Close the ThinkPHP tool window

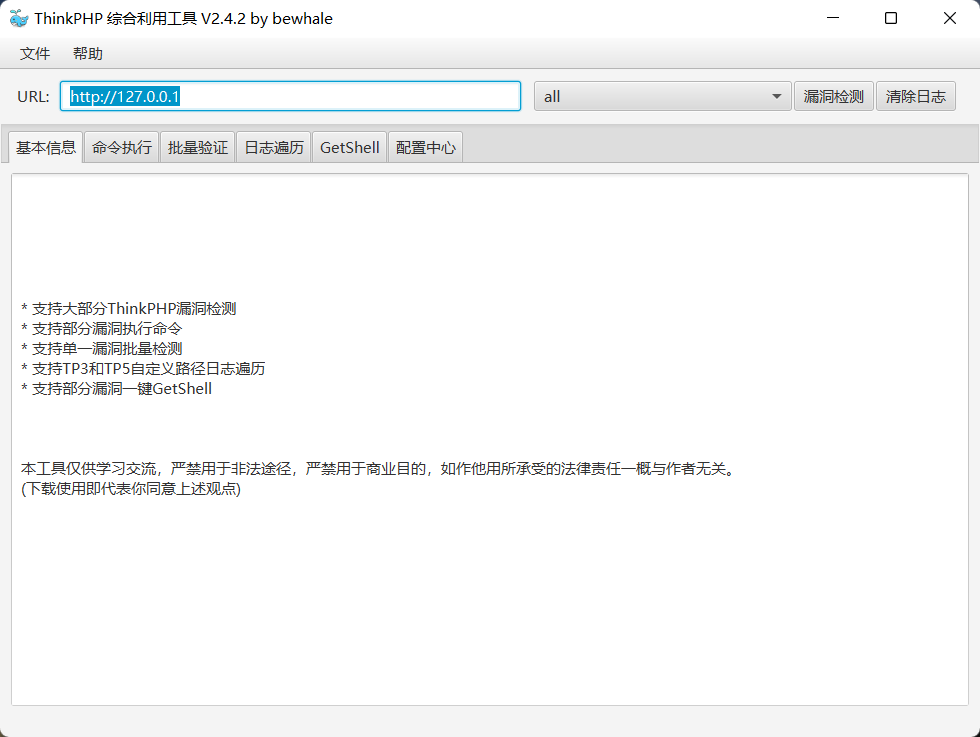(x=950, y=18)
